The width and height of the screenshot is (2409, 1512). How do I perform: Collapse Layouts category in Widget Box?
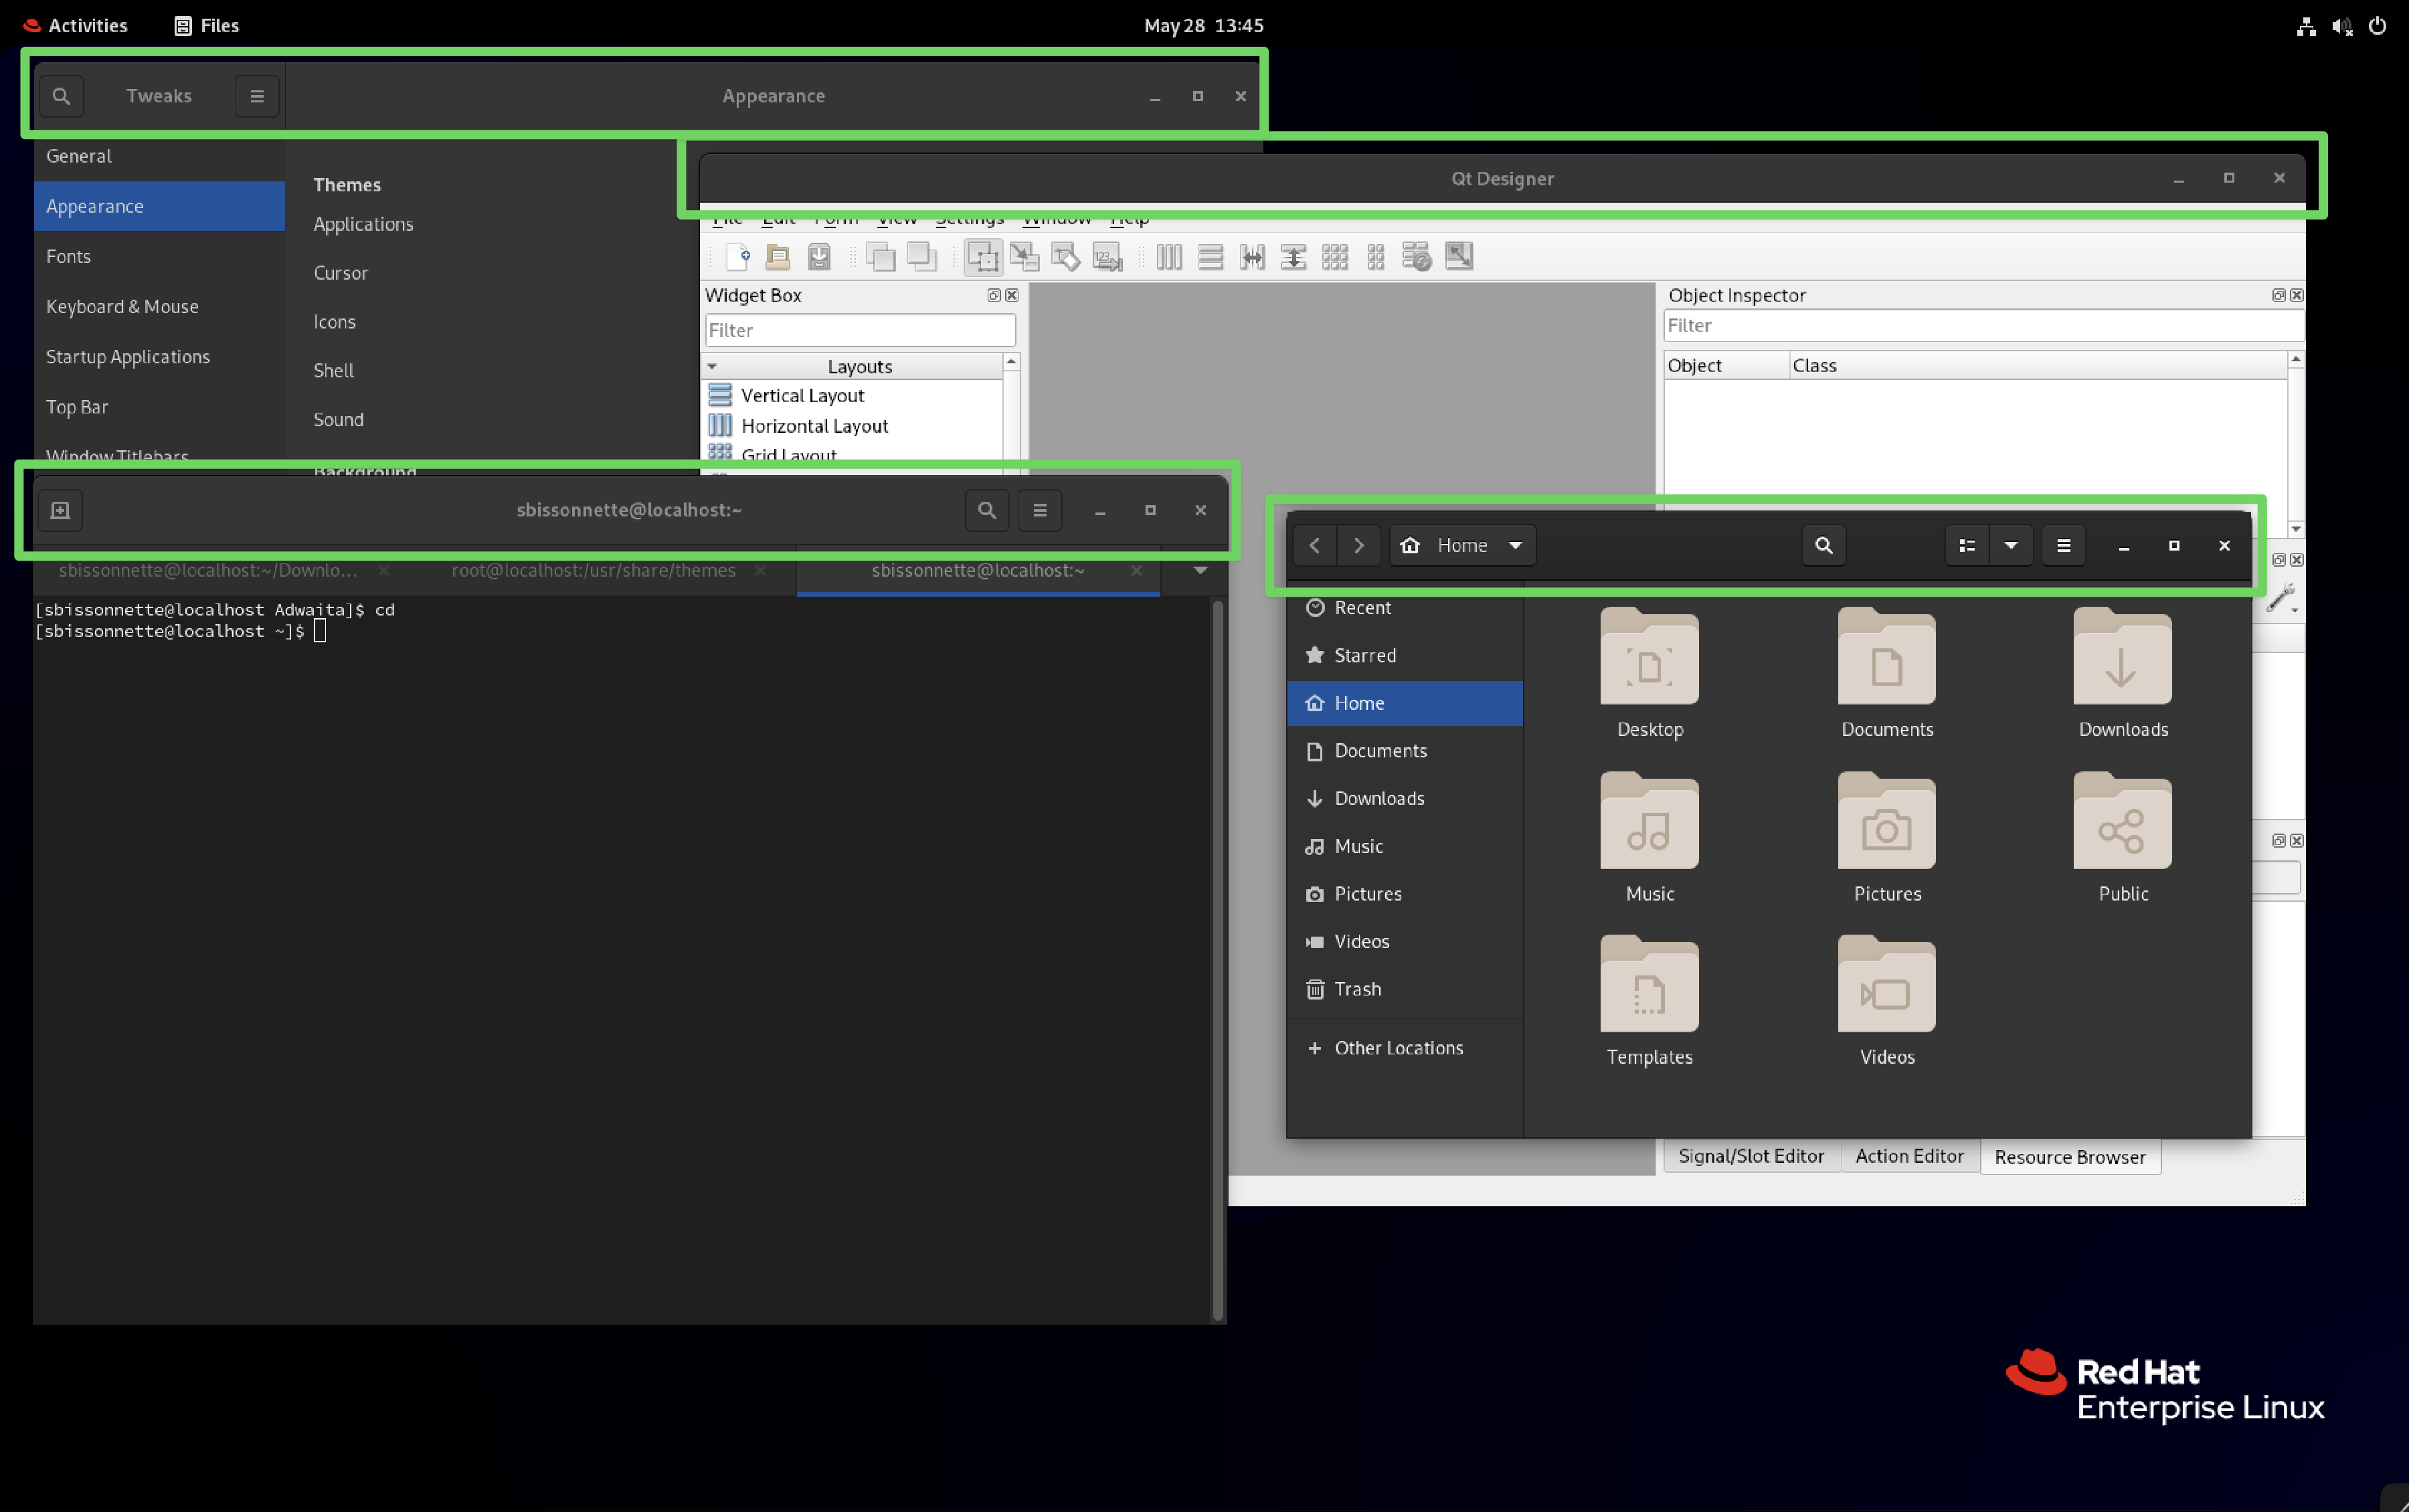pyautogui.click(x=712, y=367)
